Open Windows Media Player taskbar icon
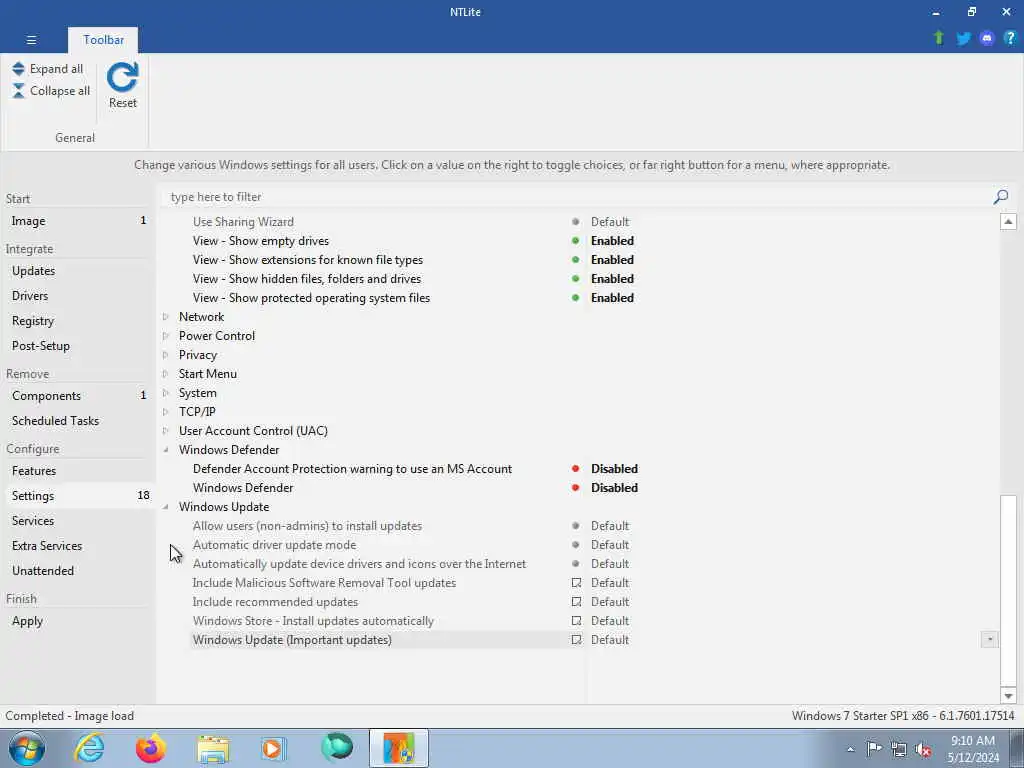Image resolution: width=1024 pixels, height=768 pixels. 273,748
